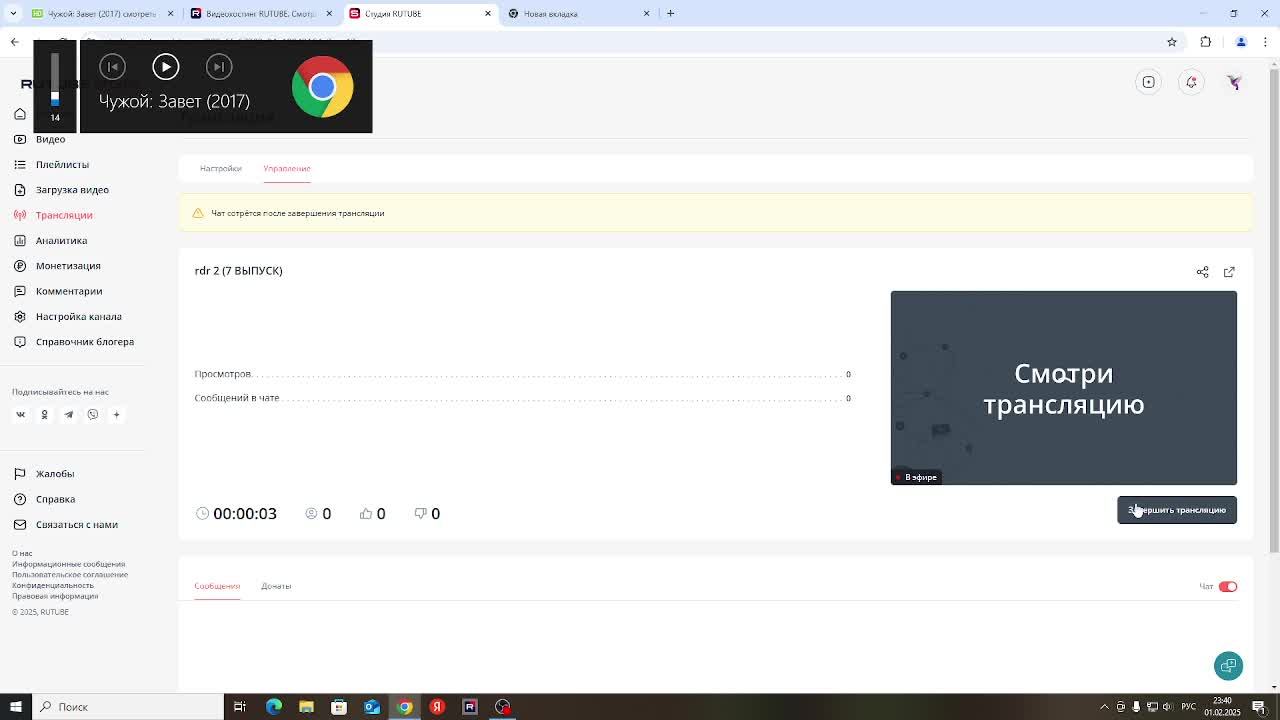Click the Видео play icon in sidebar

point(20,139)
